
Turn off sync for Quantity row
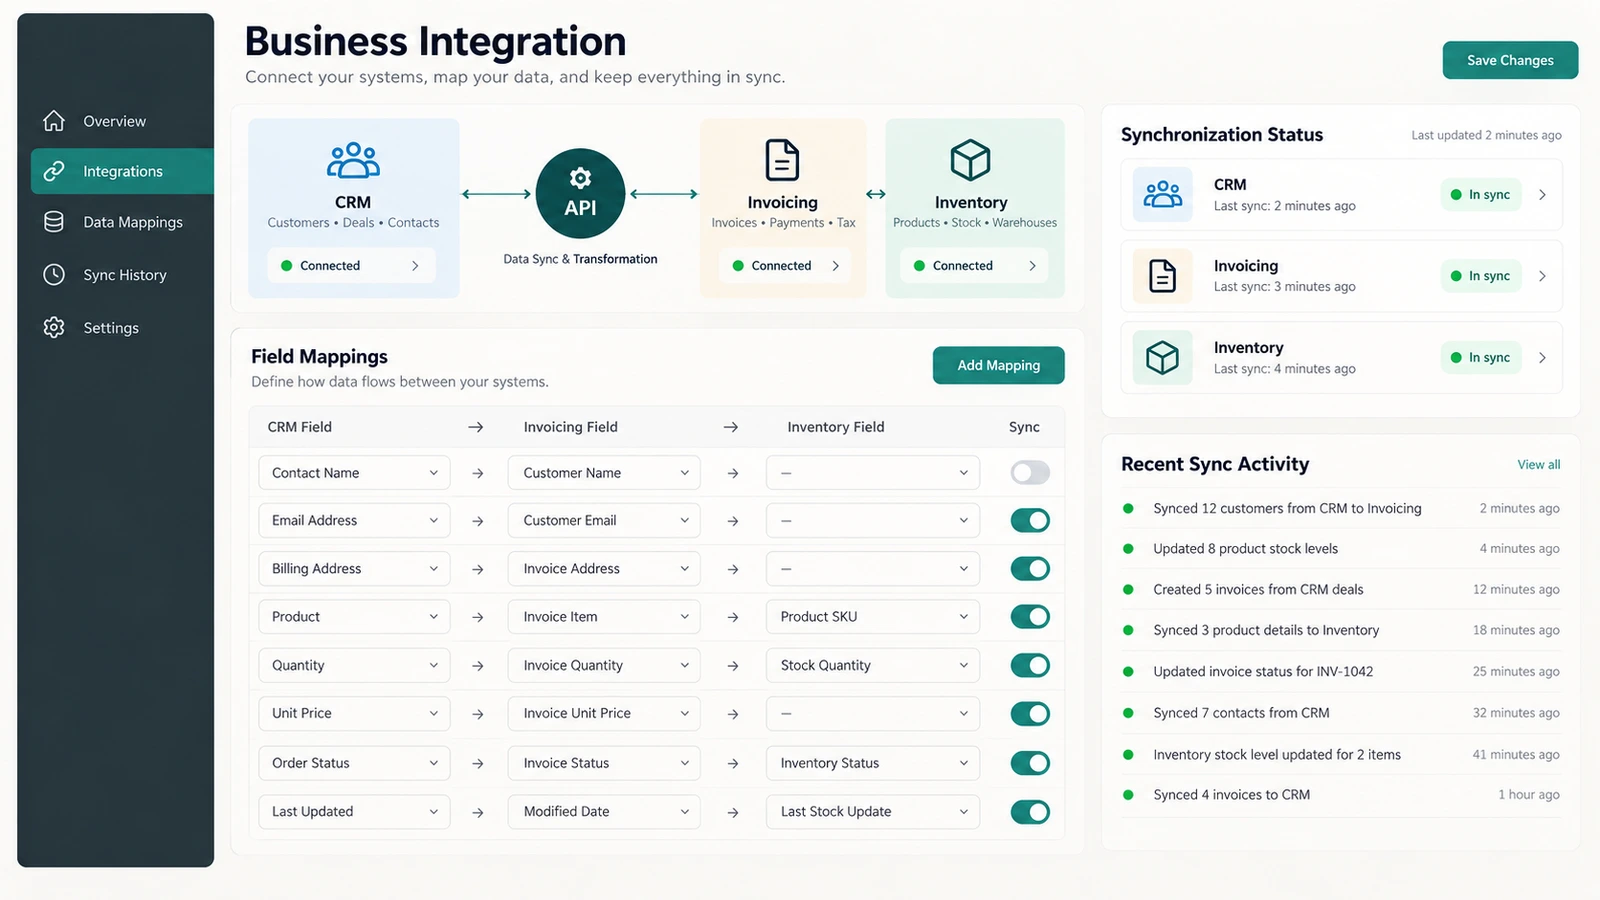pos(1030,665)
